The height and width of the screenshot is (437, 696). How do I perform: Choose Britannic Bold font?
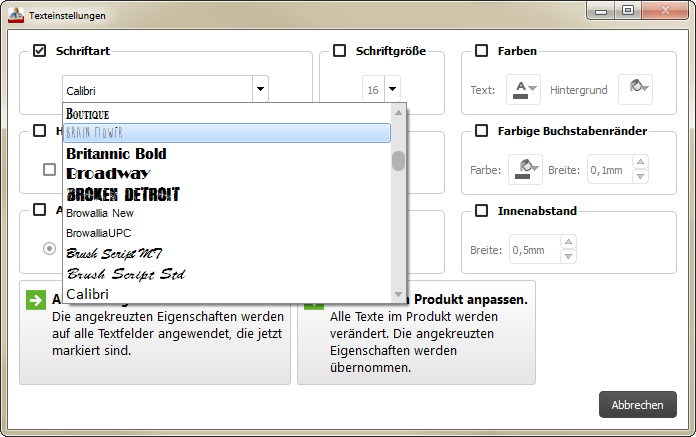227,154
